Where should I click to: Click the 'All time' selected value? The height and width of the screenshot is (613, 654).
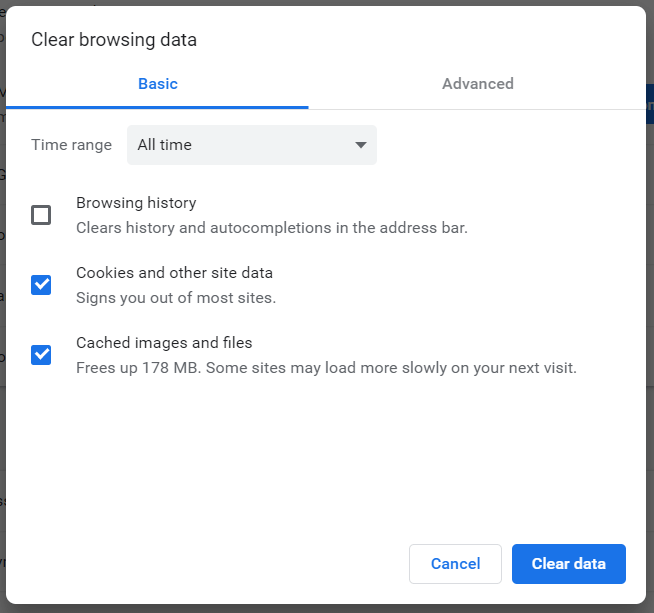pos(165,145)
